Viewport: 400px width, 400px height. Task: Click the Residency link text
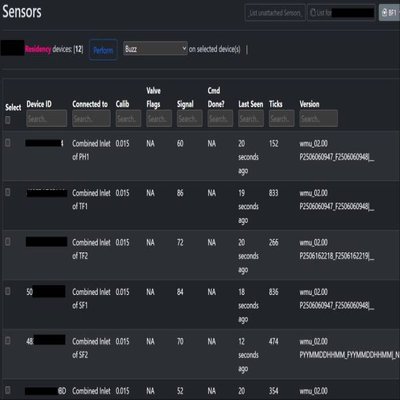[38, 49]
